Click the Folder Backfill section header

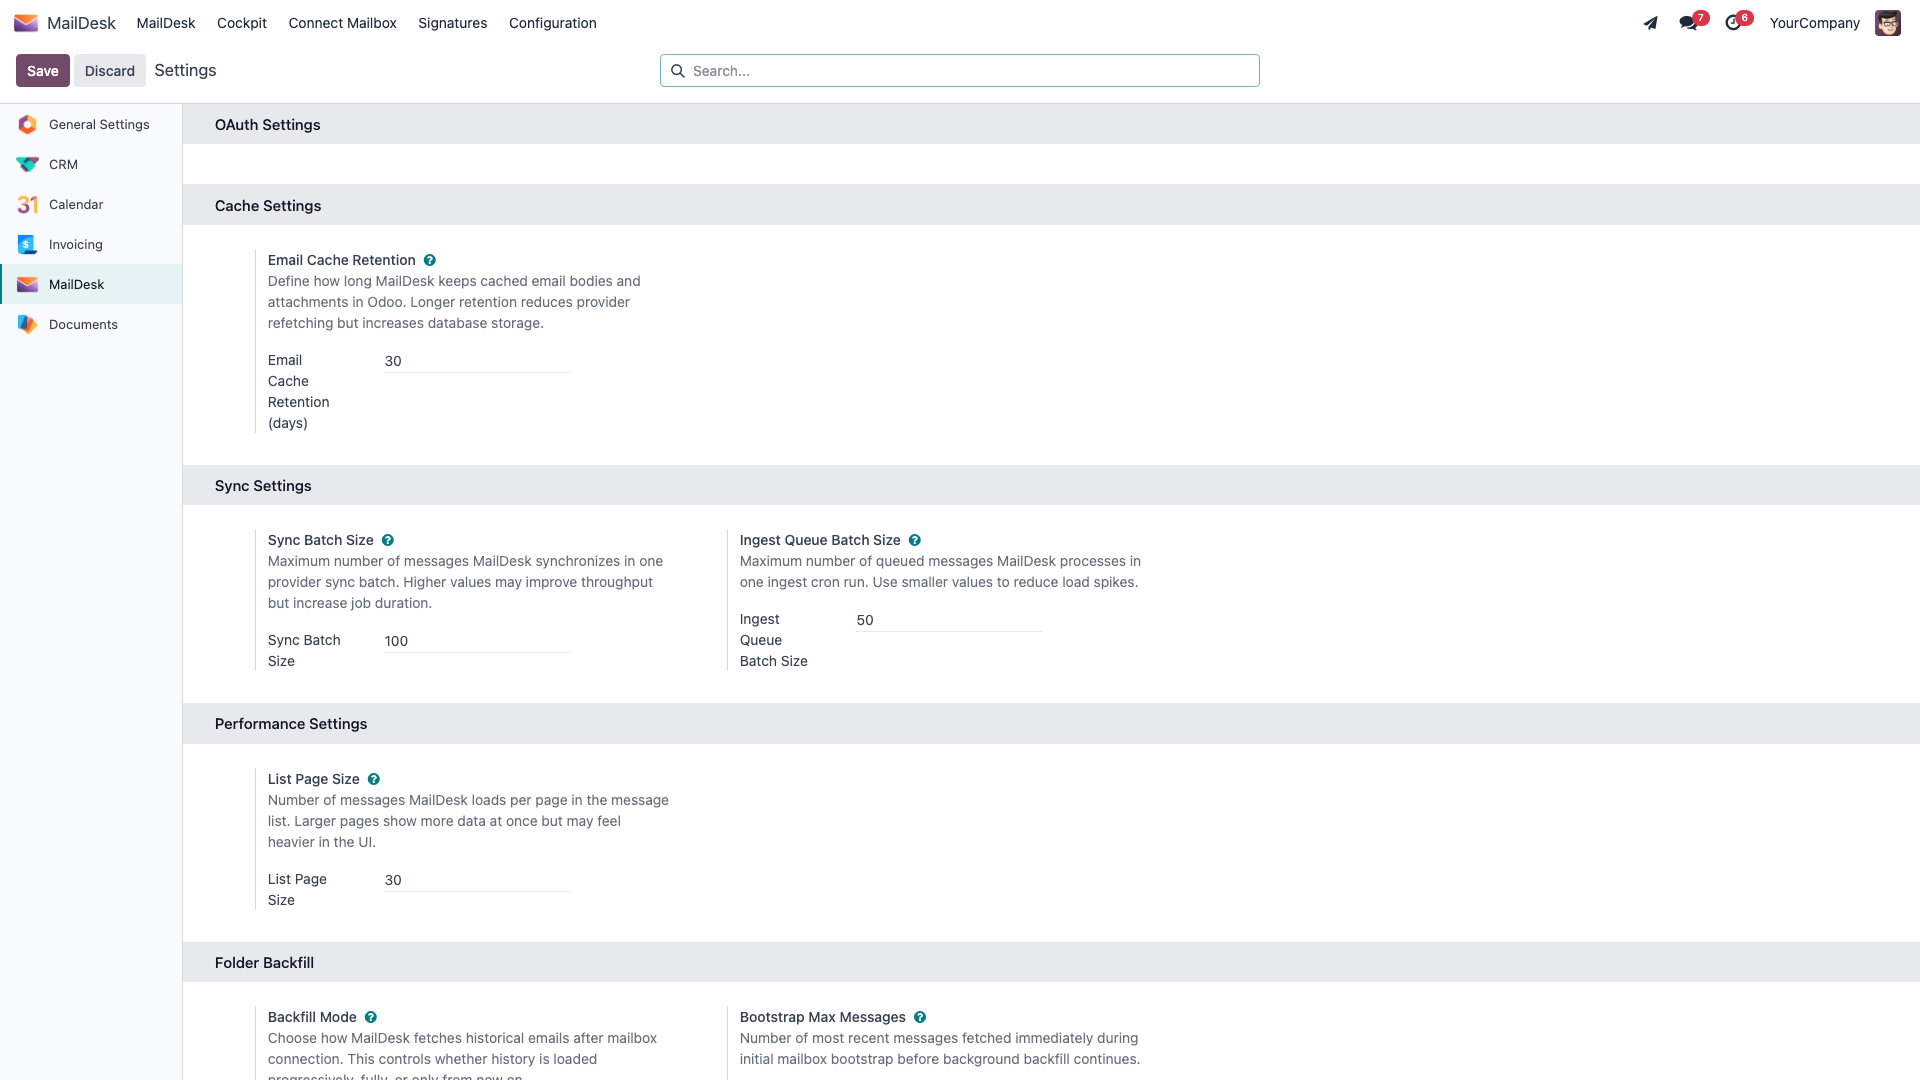click(264, 963)
